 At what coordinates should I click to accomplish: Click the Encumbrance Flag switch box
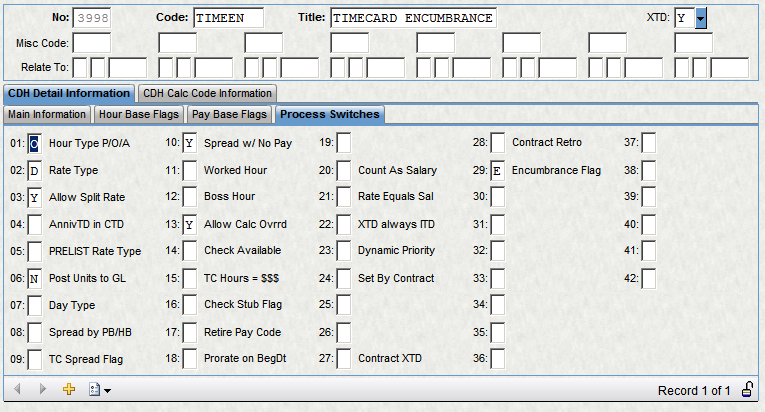click(x=497, y=171)
